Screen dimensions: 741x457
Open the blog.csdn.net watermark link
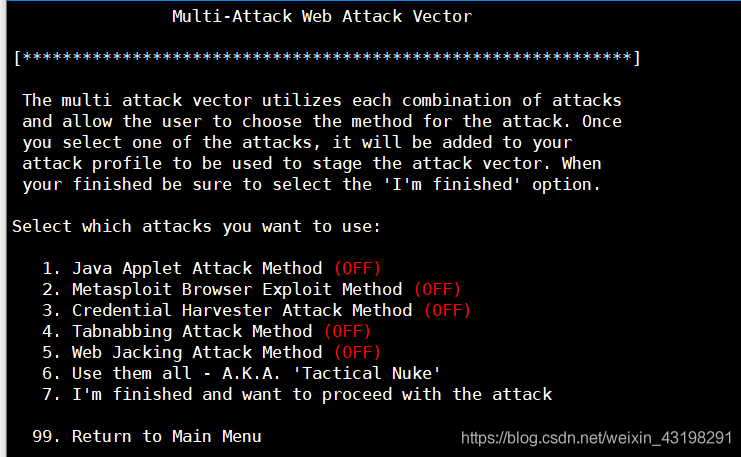596,438
